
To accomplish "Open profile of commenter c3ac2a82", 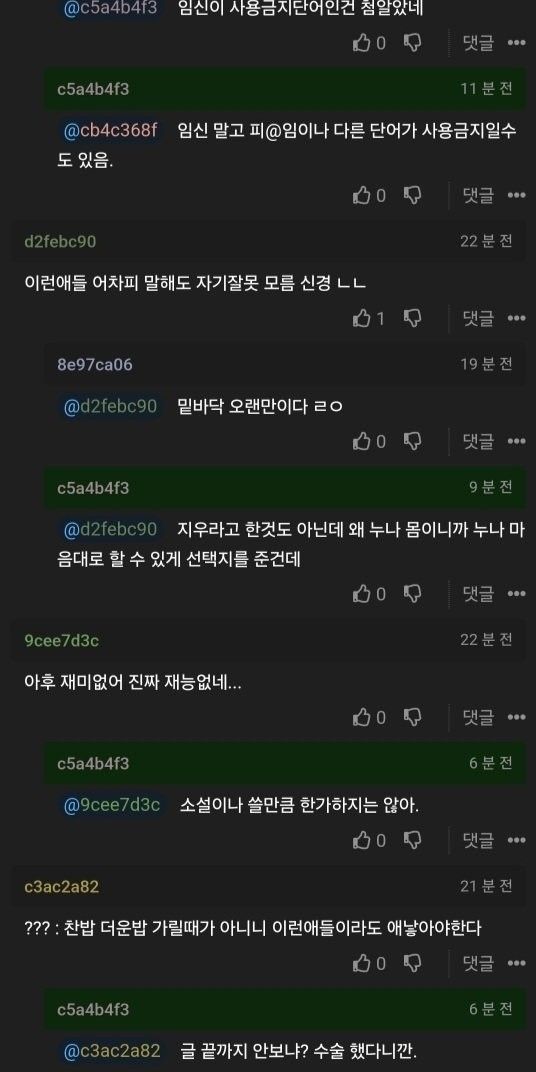I will coord(62,887).
